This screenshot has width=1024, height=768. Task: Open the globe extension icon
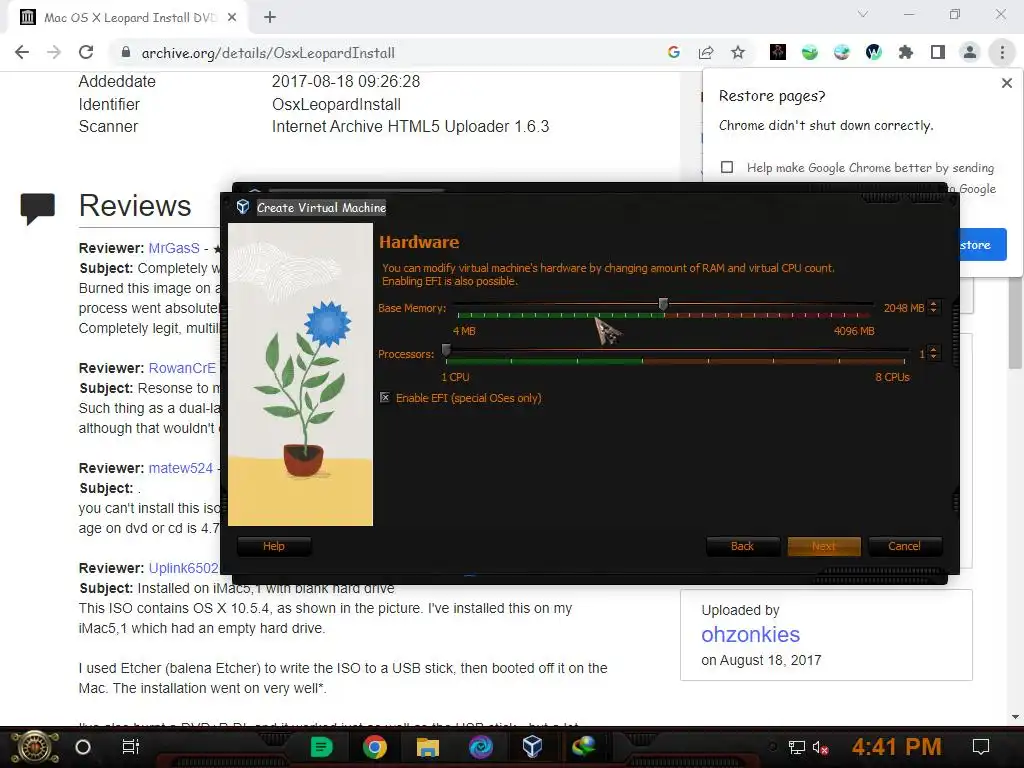842,52
